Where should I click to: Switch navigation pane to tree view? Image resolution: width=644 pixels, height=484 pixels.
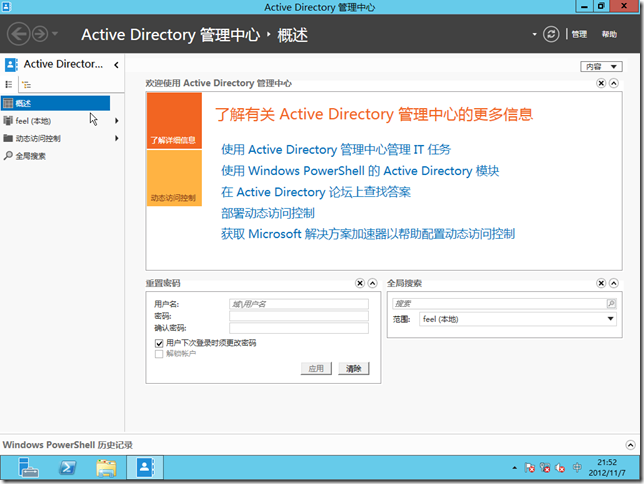(x=27, y=85)
